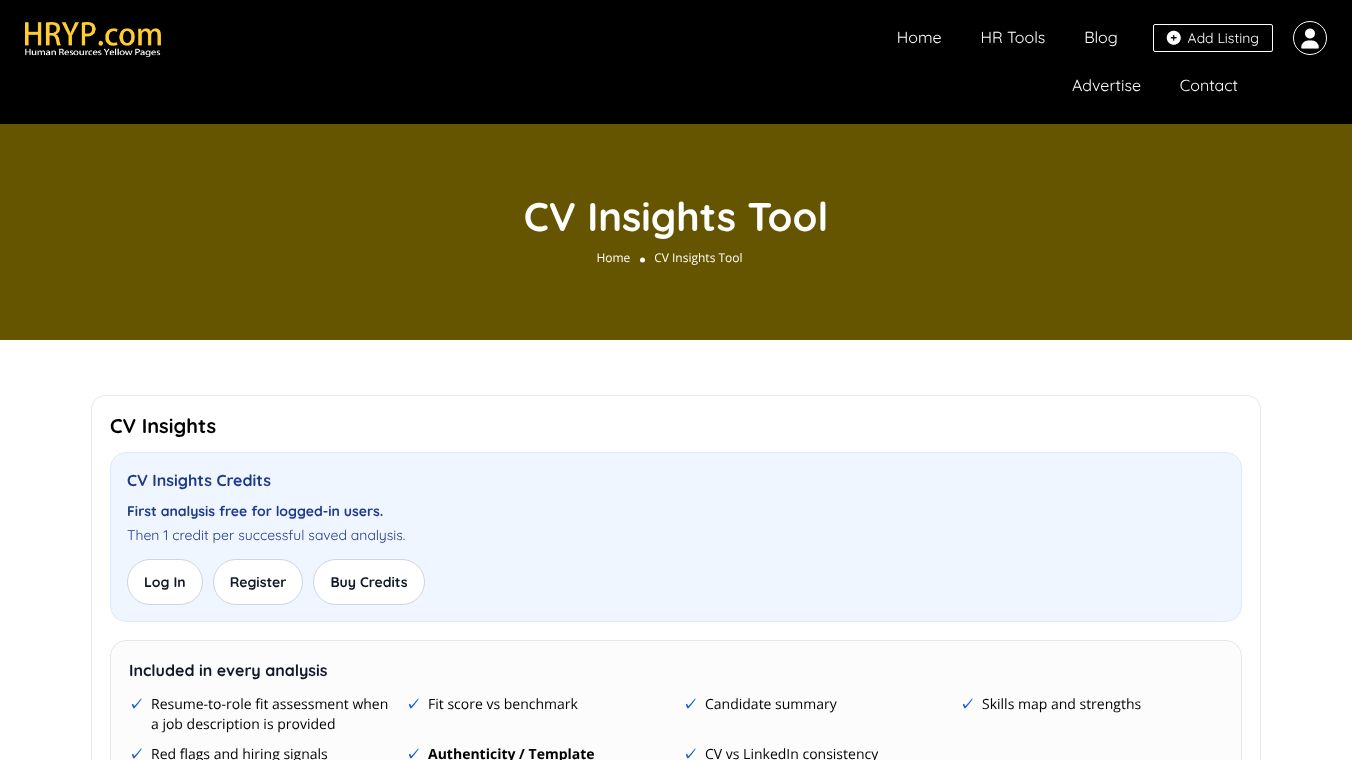Click the checkmark beside Candidate summary

(690, 704)
